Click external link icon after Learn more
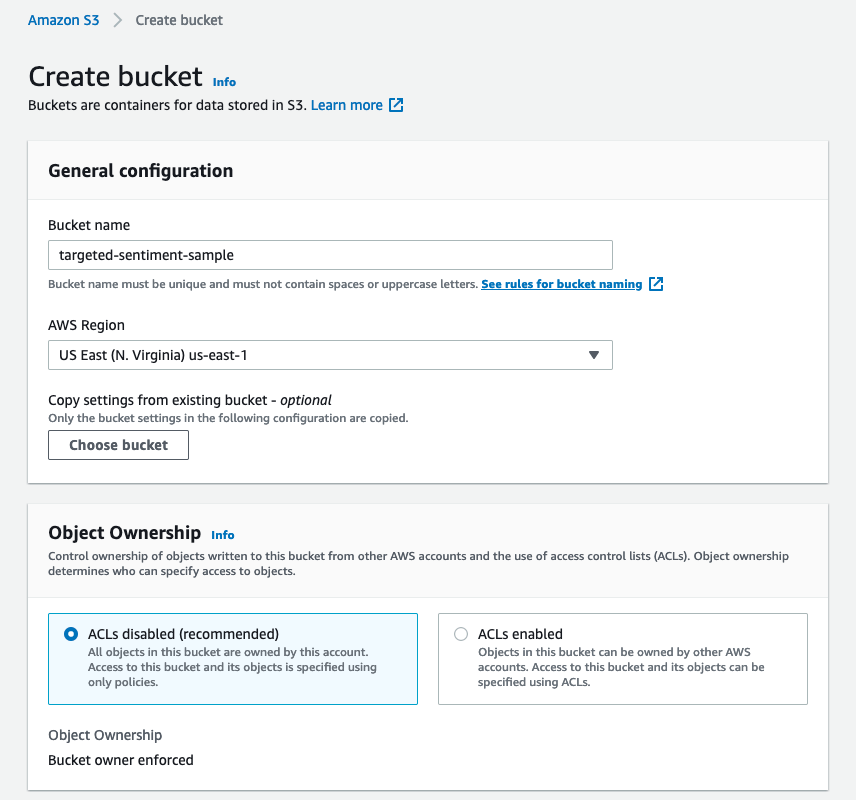The height and width of the screenshot is (800, 856). click(396, 105)
